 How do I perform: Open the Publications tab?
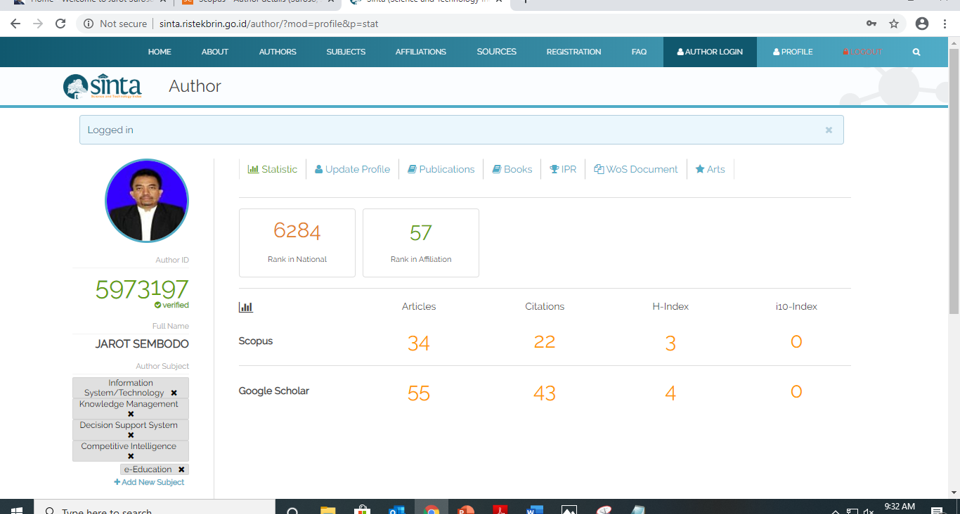[x=441, y=169]
